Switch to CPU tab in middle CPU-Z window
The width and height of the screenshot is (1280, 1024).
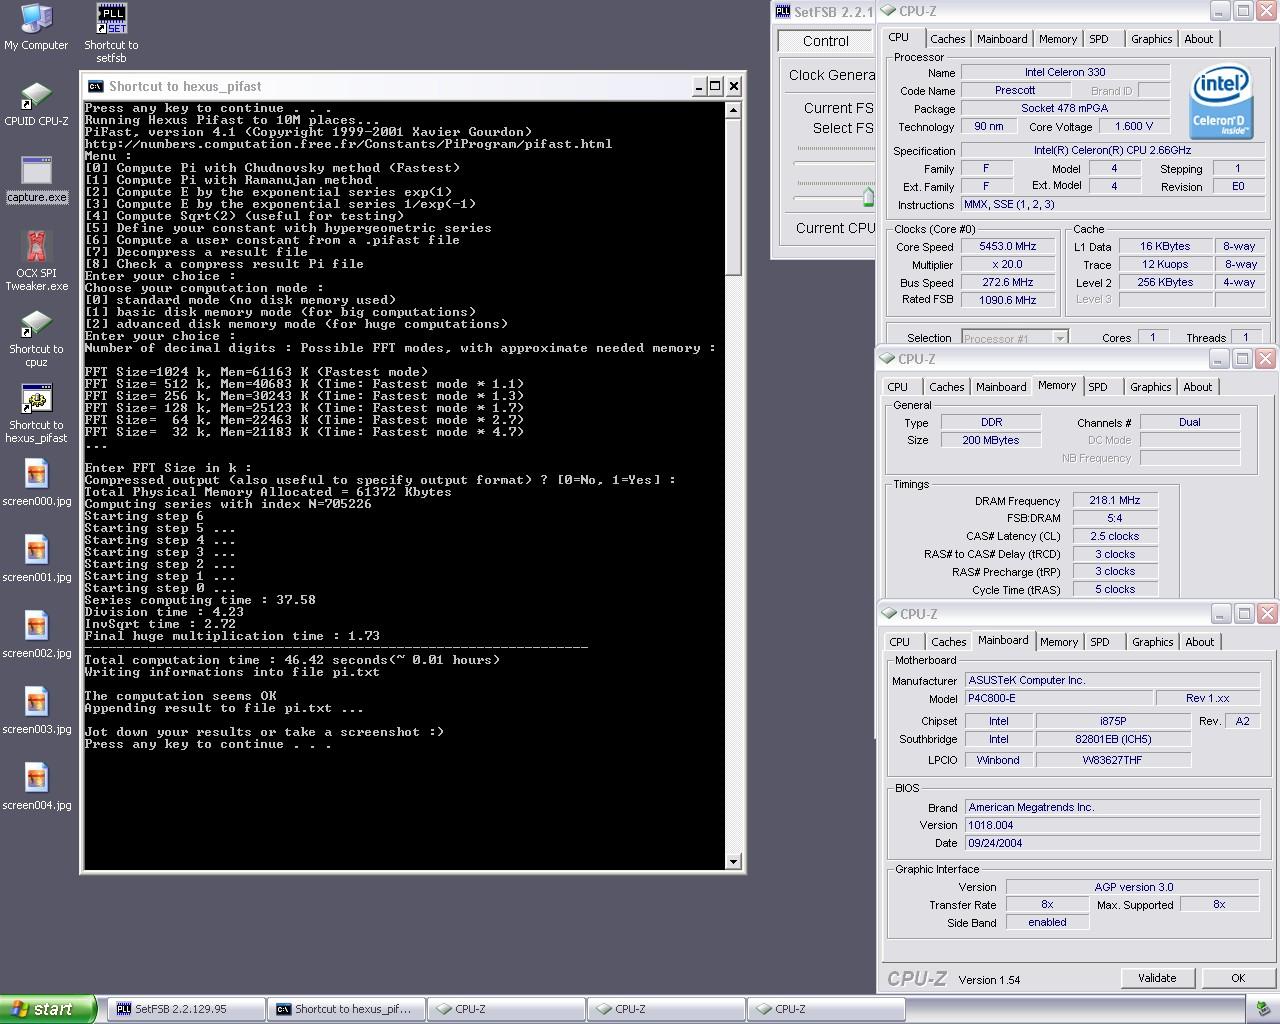898,387
